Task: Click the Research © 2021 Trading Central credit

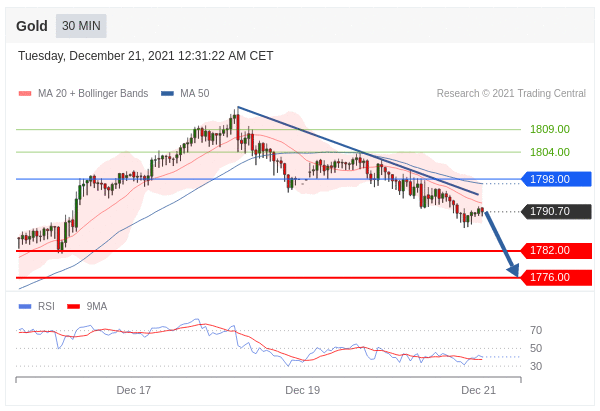Action: 511,94
